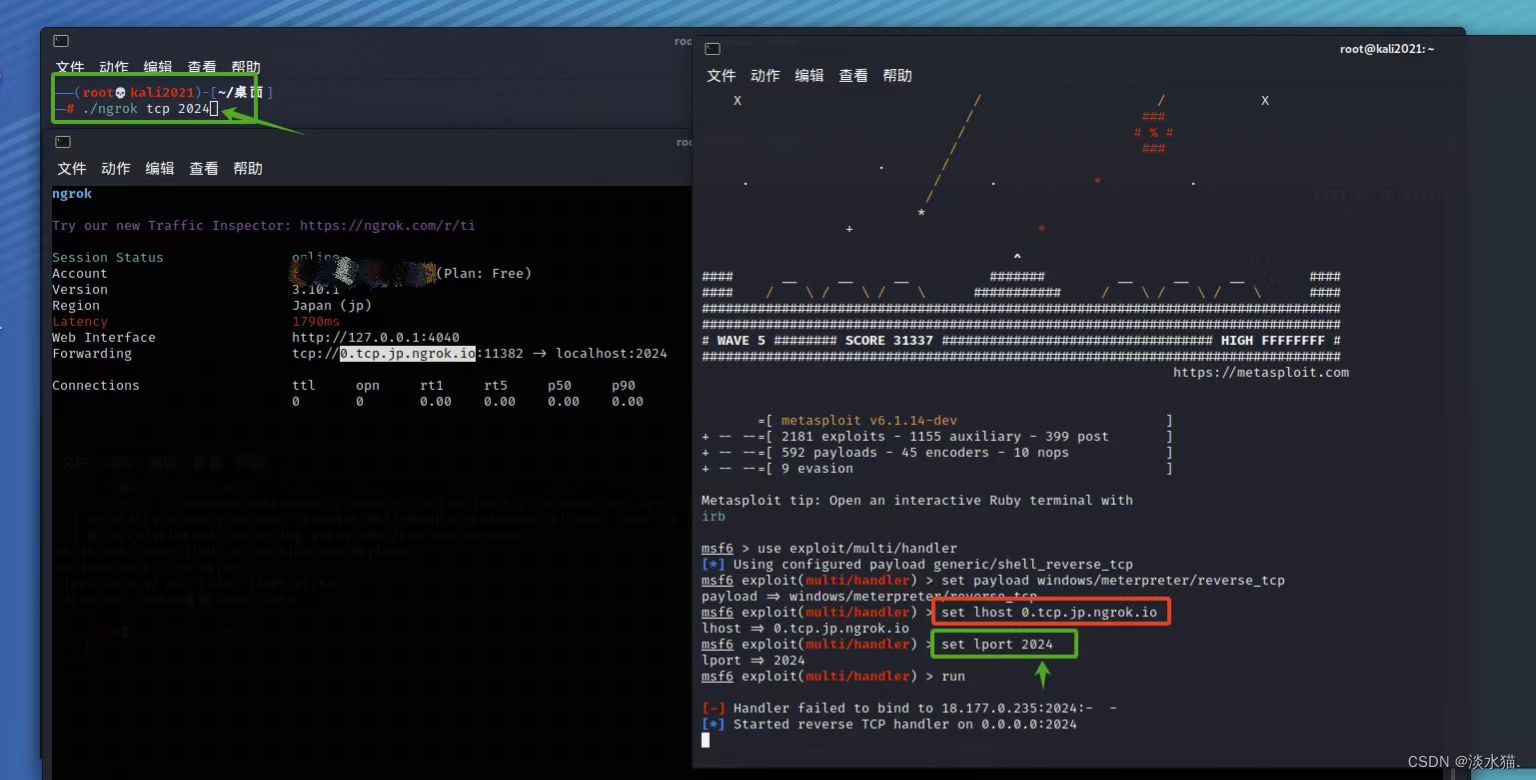Click 'use exploit/multi/handler' command line

[x=857, y=548]
